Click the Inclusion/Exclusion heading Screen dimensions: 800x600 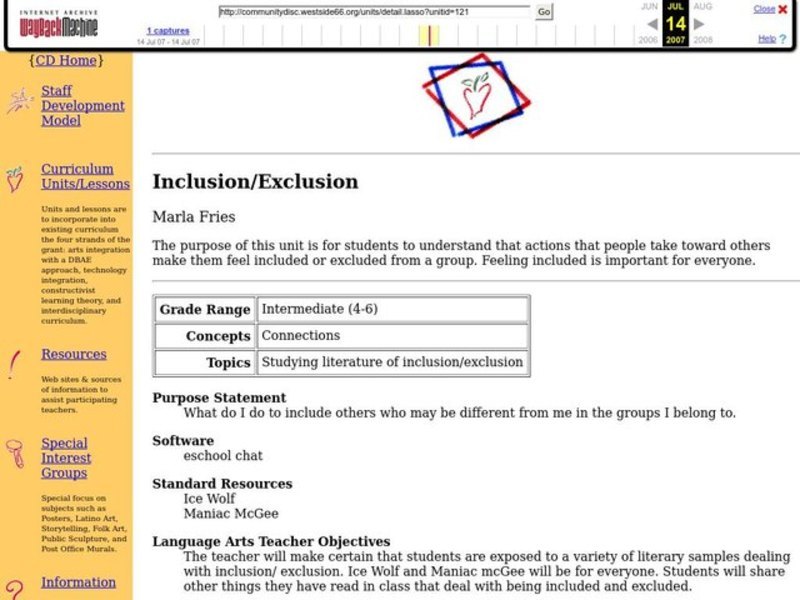click(255, 182)
